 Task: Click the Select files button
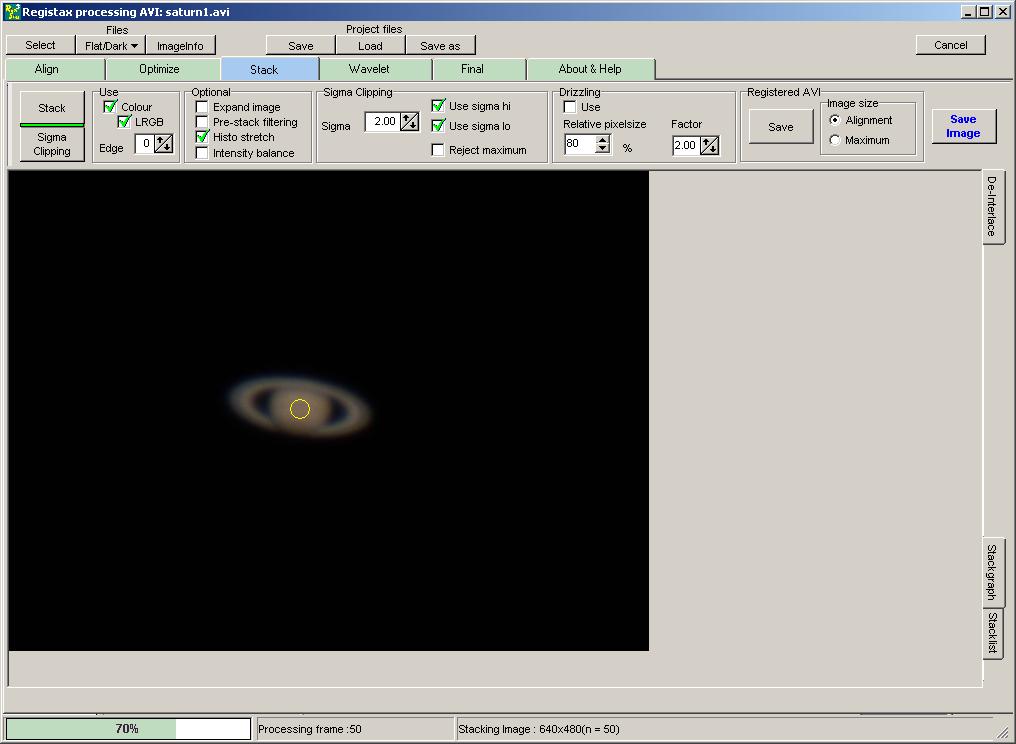point(40,45)
